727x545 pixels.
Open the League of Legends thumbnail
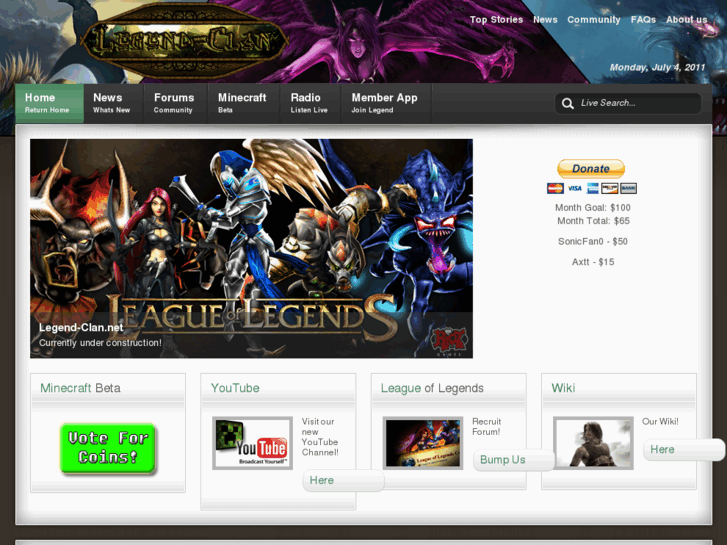(423, 443)
